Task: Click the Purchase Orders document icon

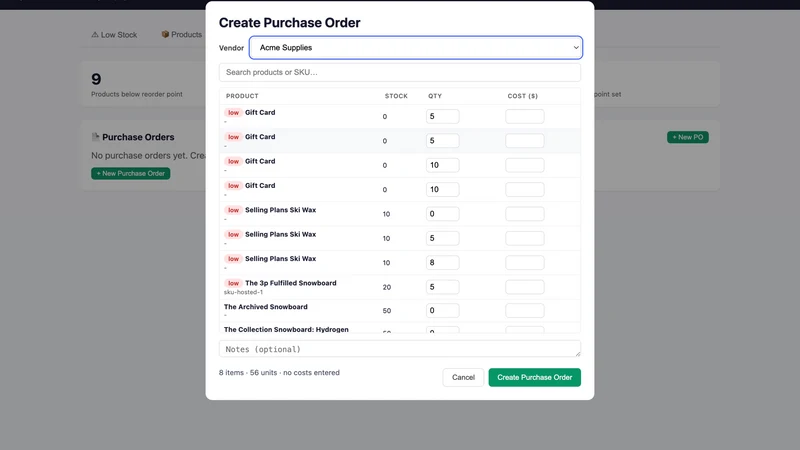Action: pos(95,137)
